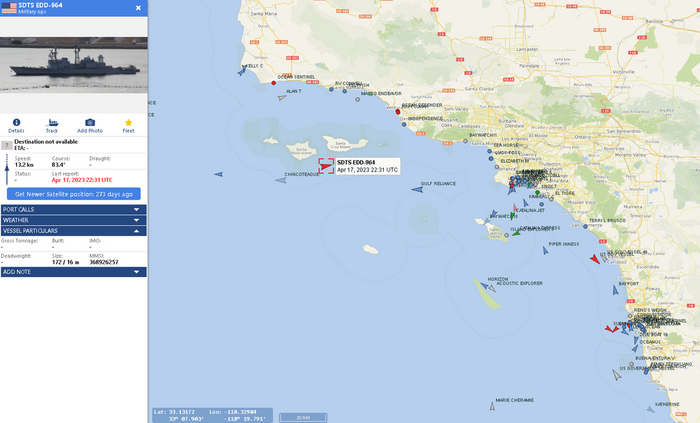Screen dimensions: 700x423
Task: Click the MMSI value 368926257
Action: (x=104, y=262)
